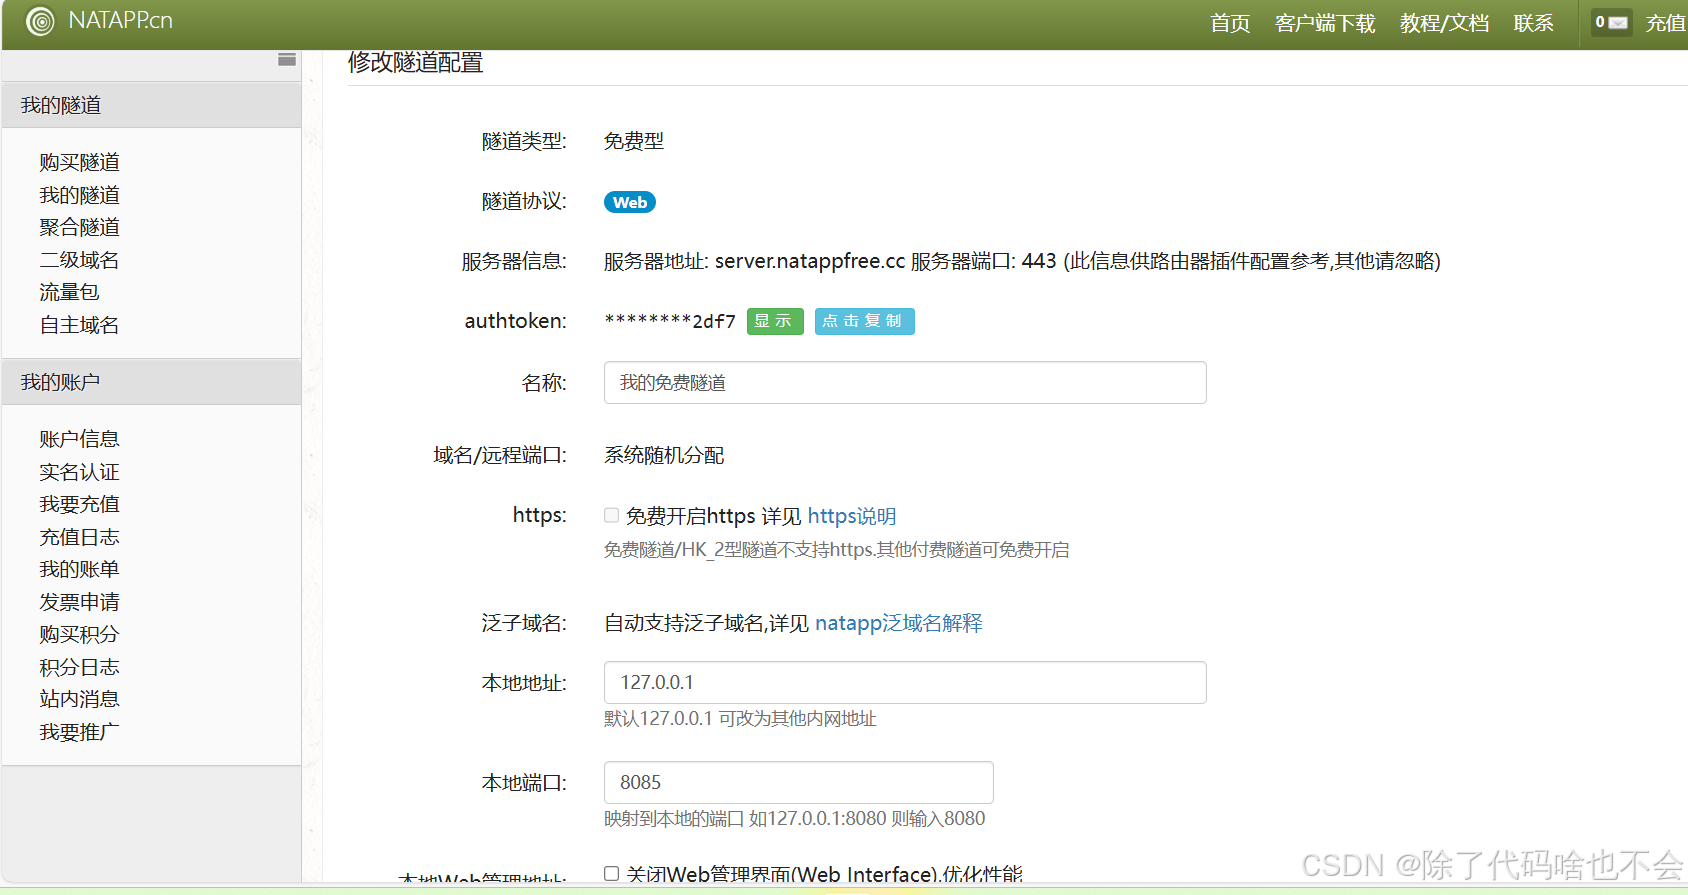The height and width of the screenshot is (895, 1688).
Task: Open 发票申请 in the sidebar
Action: pos(80,602)
